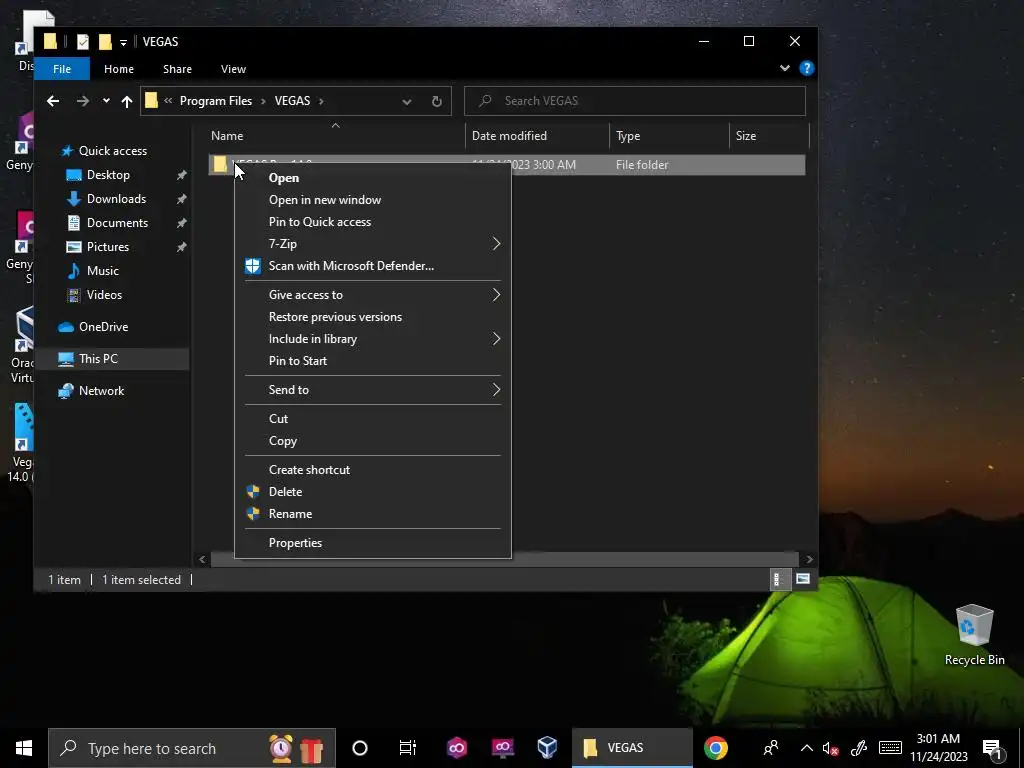Click the Search VEGAS field
The width and height of the screenshot is (1024, 768).
point(635,101)
